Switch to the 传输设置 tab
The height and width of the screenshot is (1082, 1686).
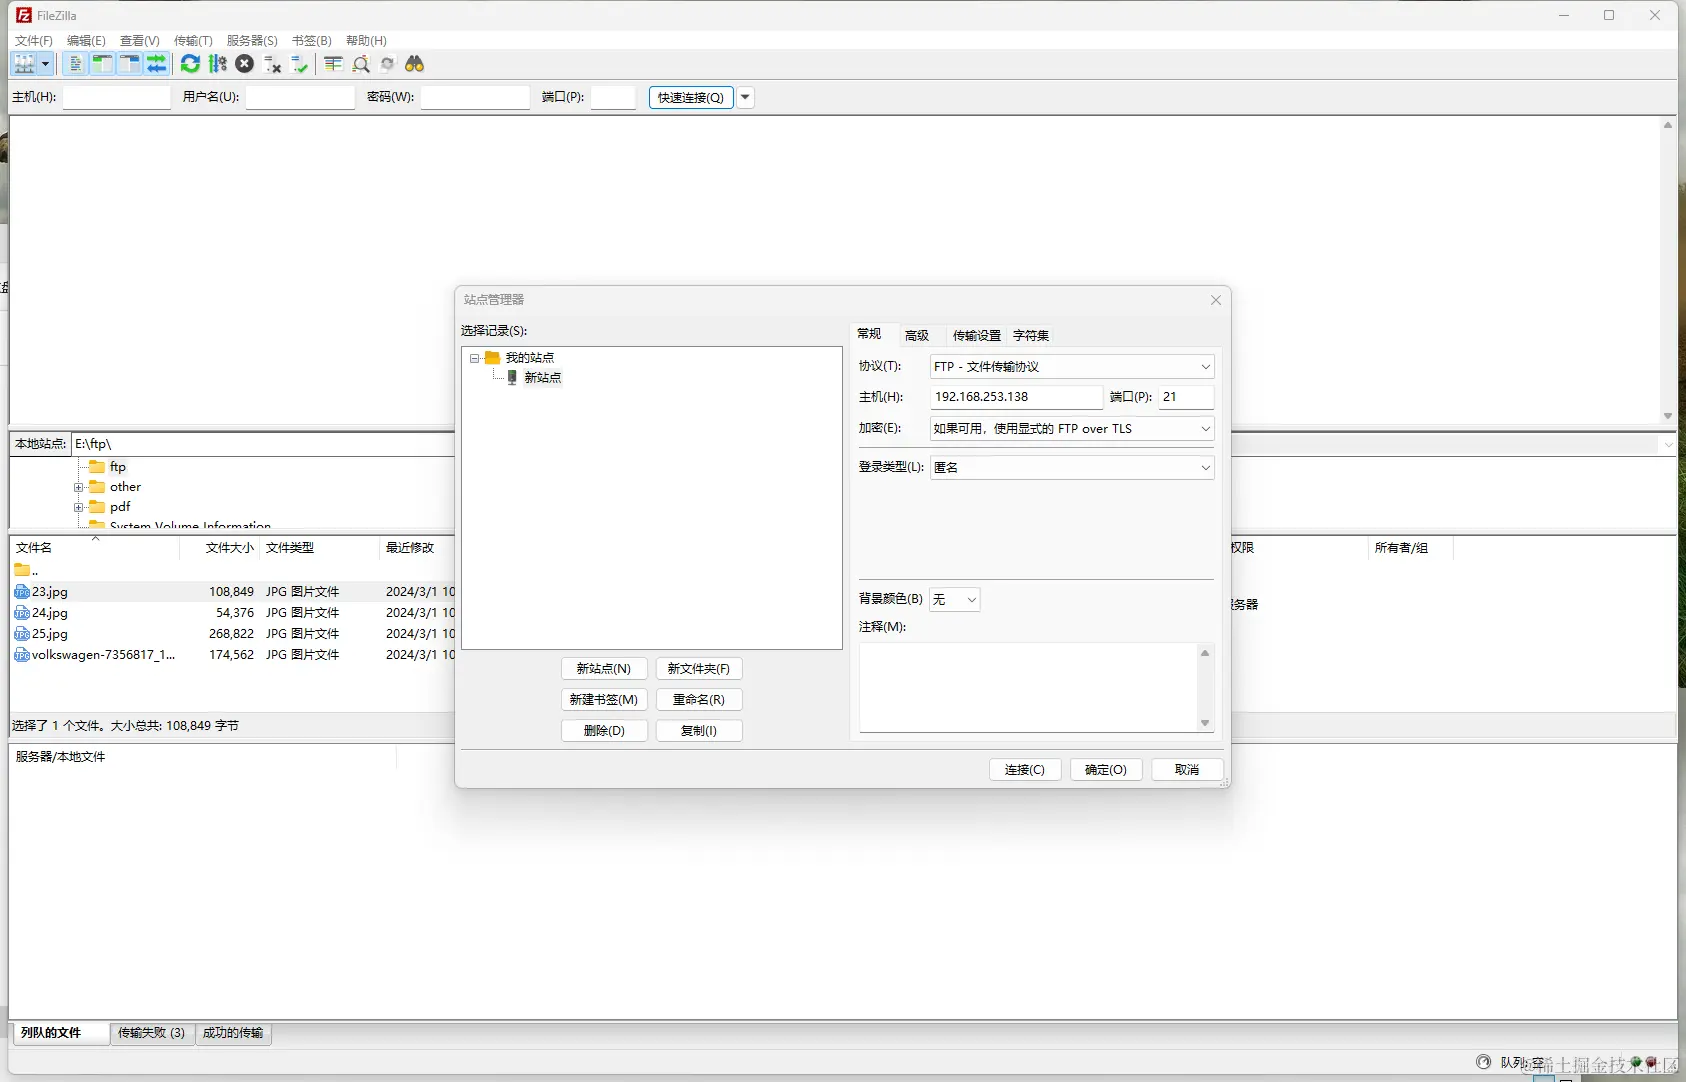tap(977, 336)
